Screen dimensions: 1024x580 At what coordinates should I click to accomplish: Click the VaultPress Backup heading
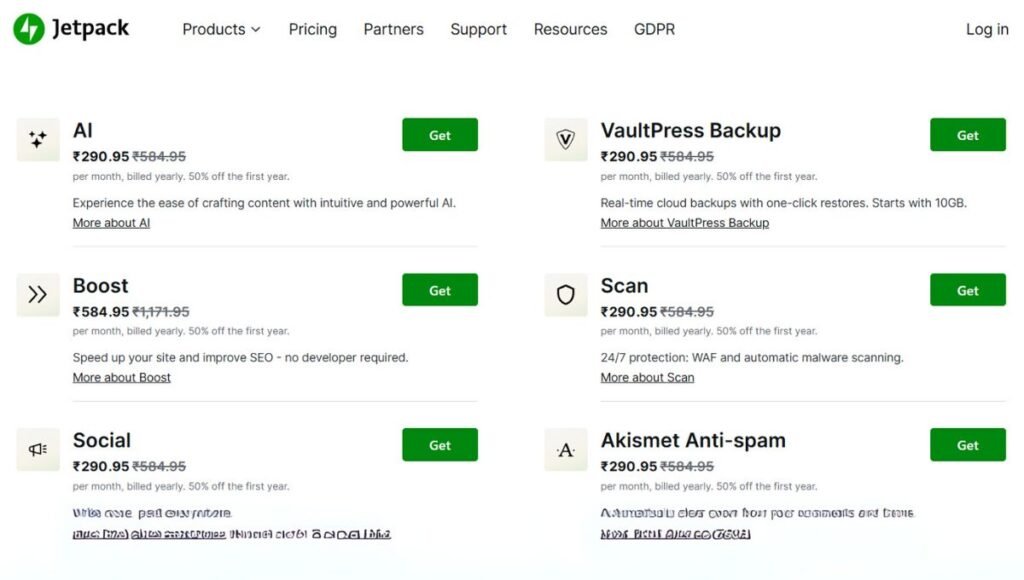(690, 131)
